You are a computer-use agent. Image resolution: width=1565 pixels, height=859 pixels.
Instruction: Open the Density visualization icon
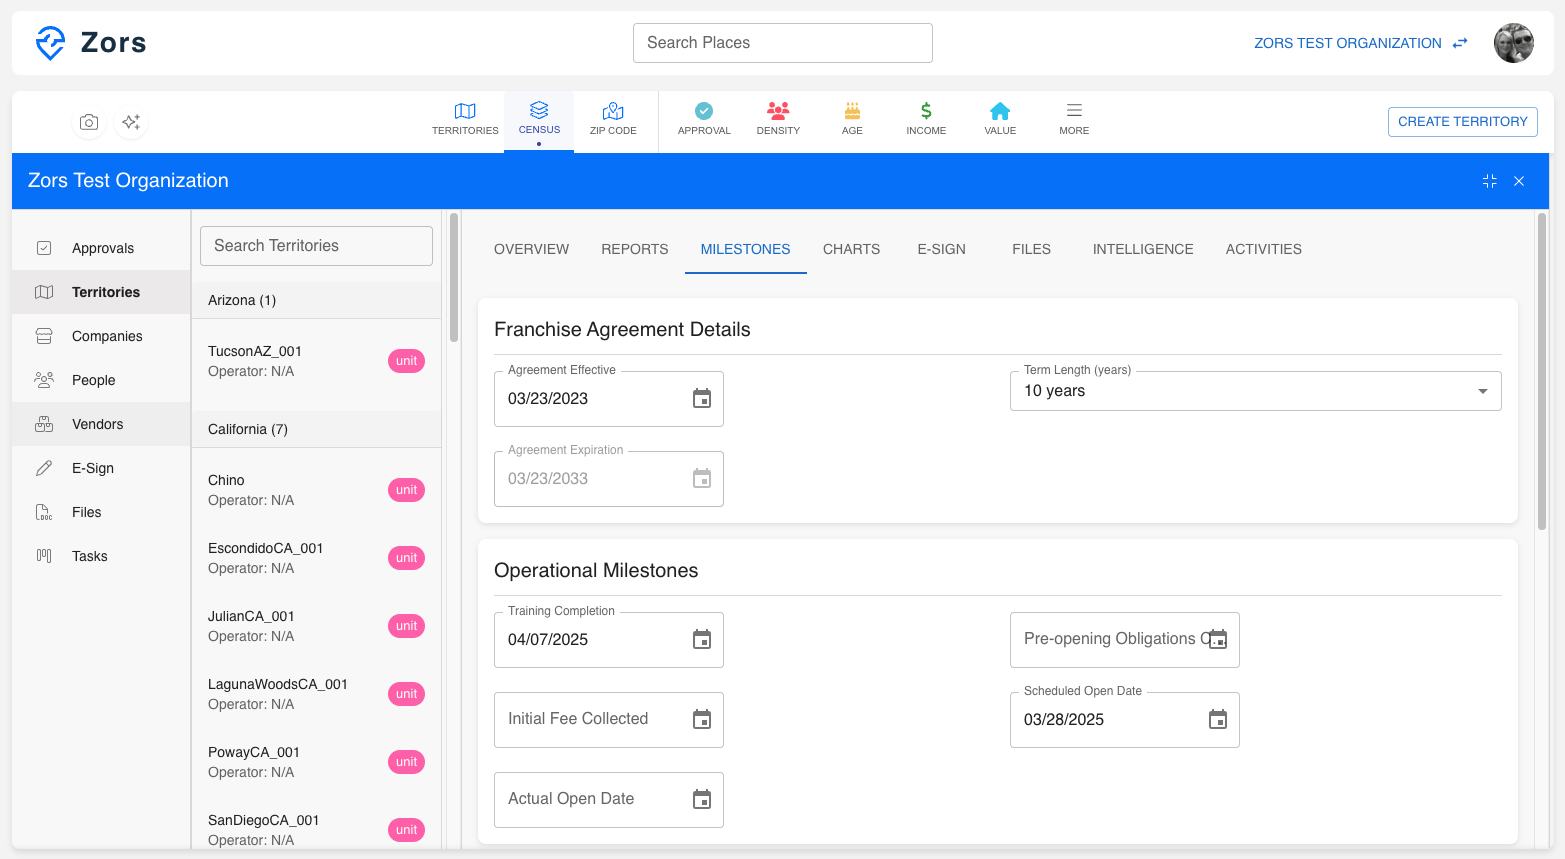(x=778, y=118)
